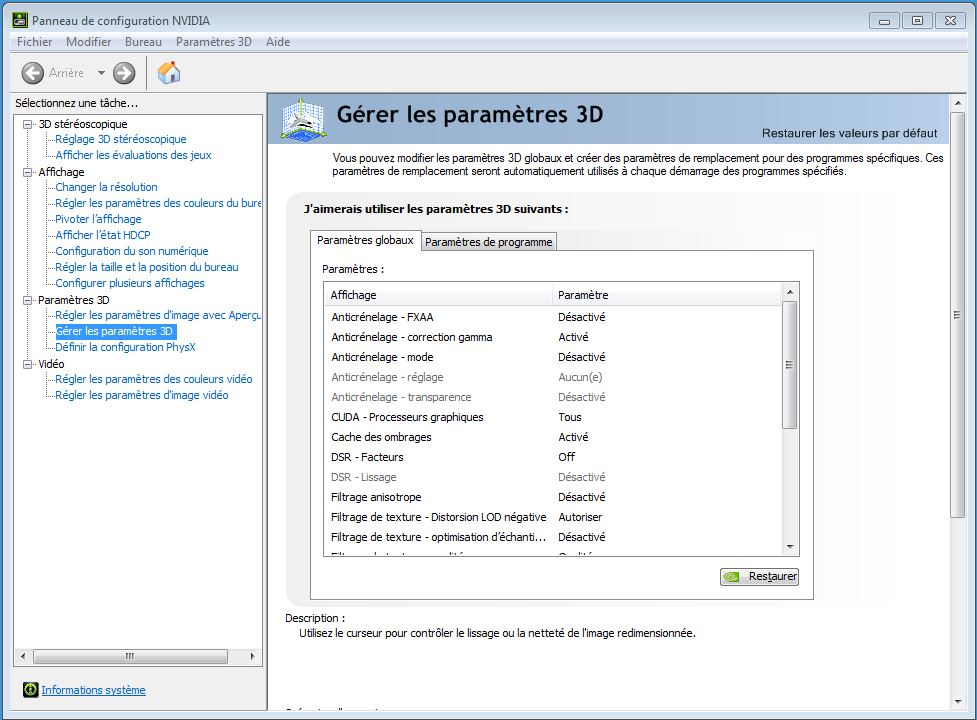977x720 pixels.
Task: Click the Back arrow icon
Action: point(32,73)
